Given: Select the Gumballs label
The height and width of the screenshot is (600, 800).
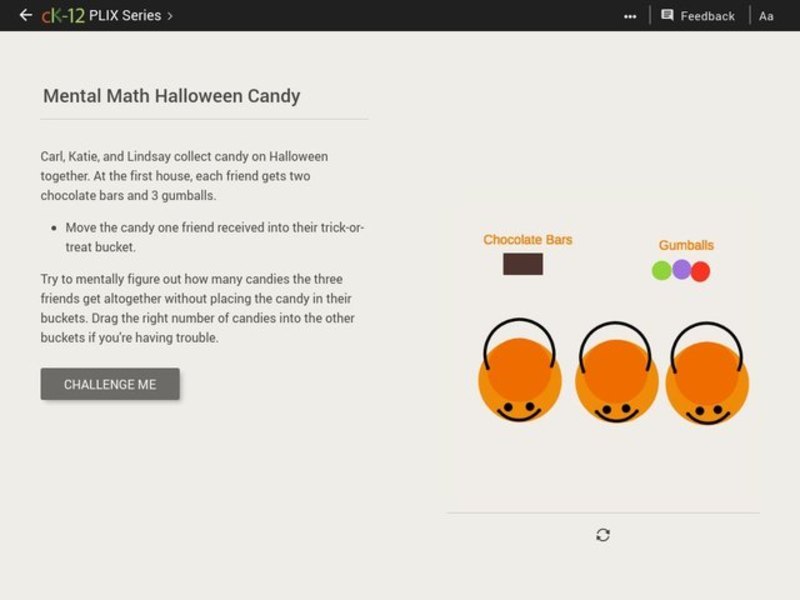Looking at the screenshot, I should click(x=687, y=244).
